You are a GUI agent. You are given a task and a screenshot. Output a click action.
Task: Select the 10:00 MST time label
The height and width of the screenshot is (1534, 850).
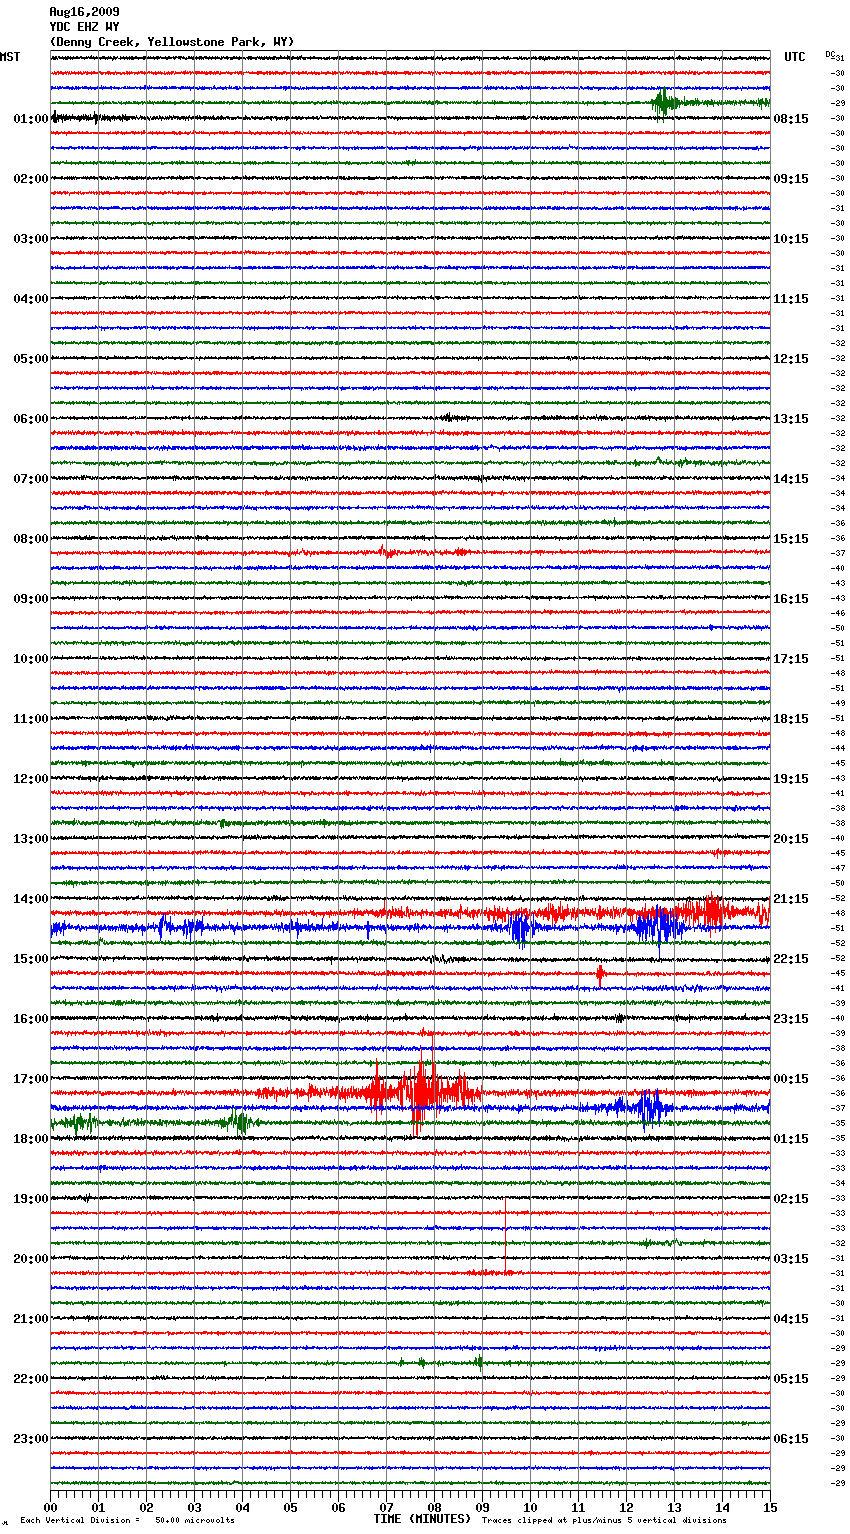(31, 659)
